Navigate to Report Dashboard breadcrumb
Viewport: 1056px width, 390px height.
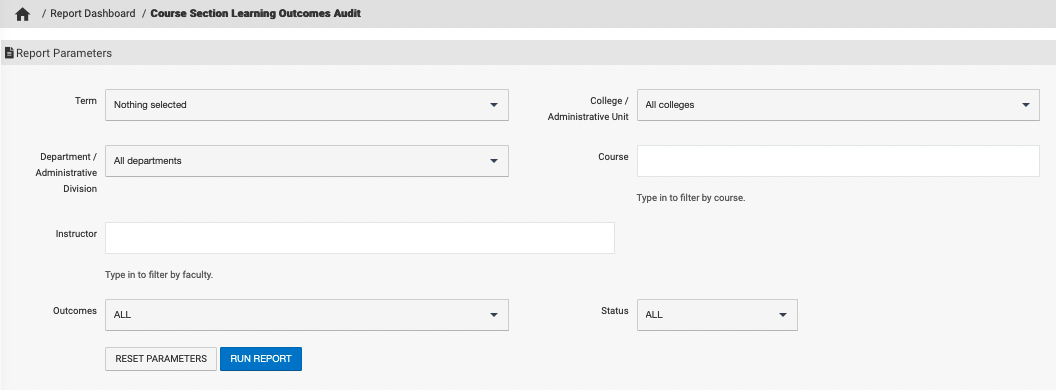92,13
